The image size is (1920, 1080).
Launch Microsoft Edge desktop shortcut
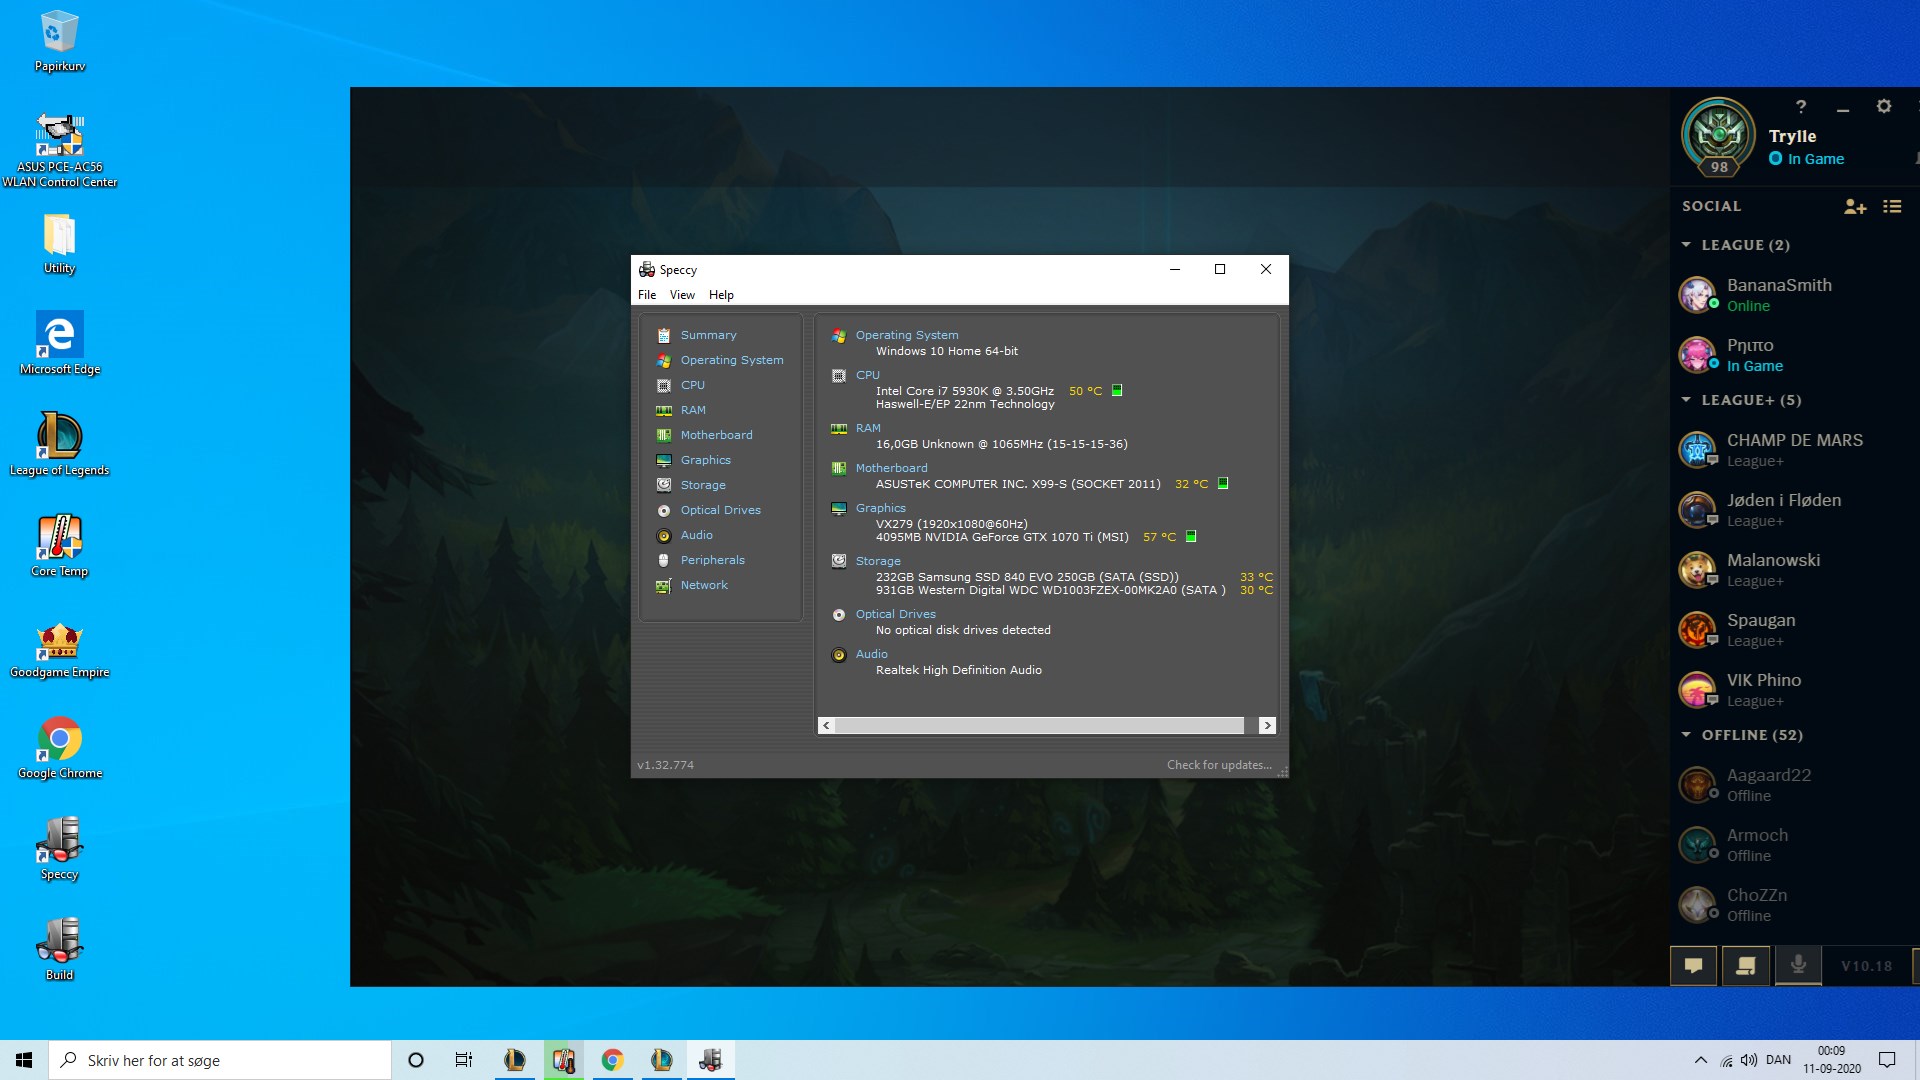(x=59, y=344)
